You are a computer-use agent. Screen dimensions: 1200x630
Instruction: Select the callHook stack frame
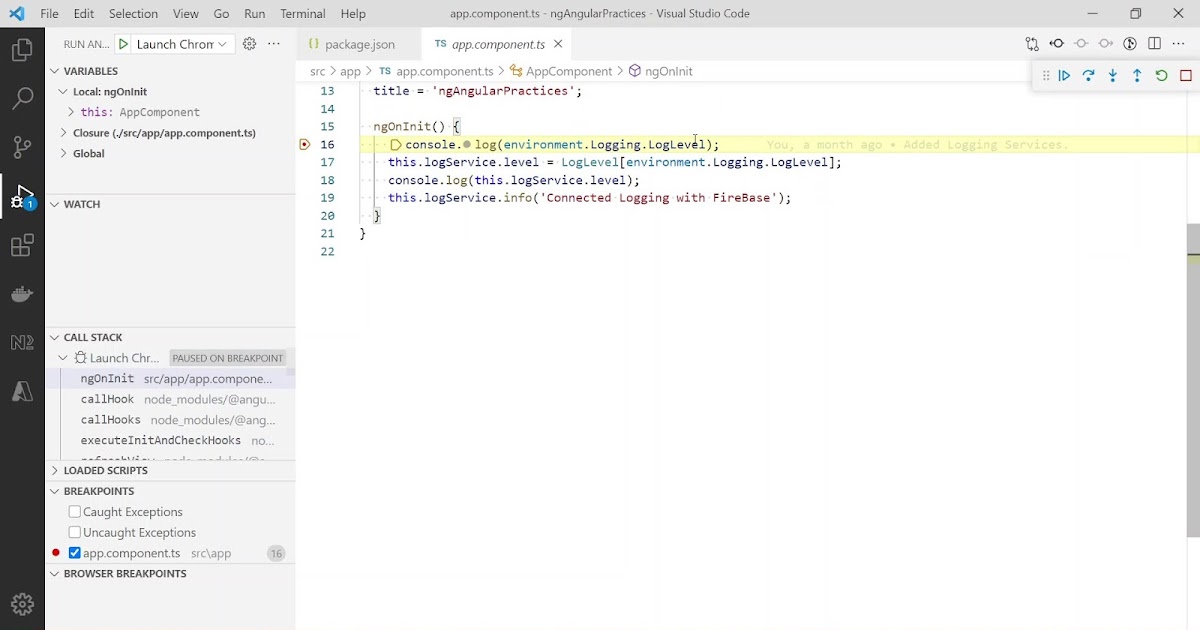pyautogui.click(x=170, y=399)
